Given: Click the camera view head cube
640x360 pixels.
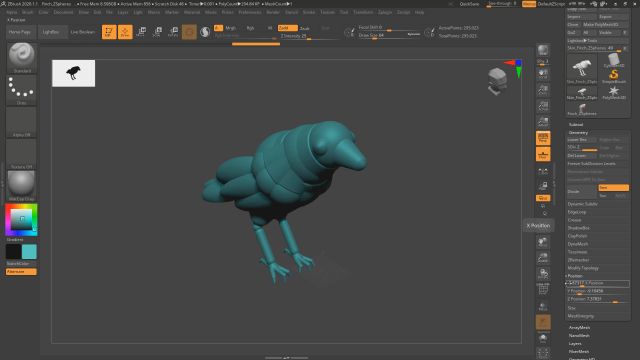Looking at the screenshot, I should tap(497, 81).
